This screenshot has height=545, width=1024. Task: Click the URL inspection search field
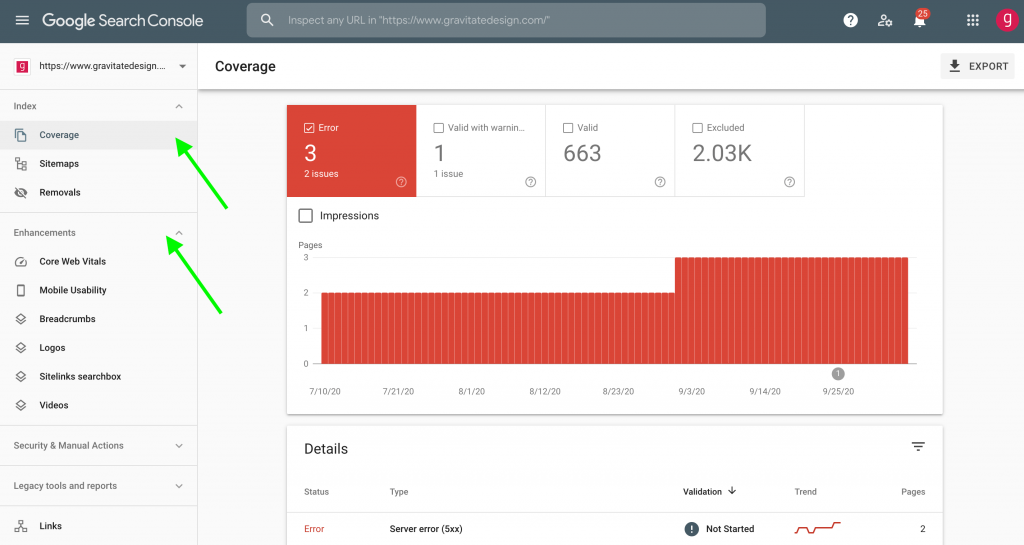tap(506, 20)
